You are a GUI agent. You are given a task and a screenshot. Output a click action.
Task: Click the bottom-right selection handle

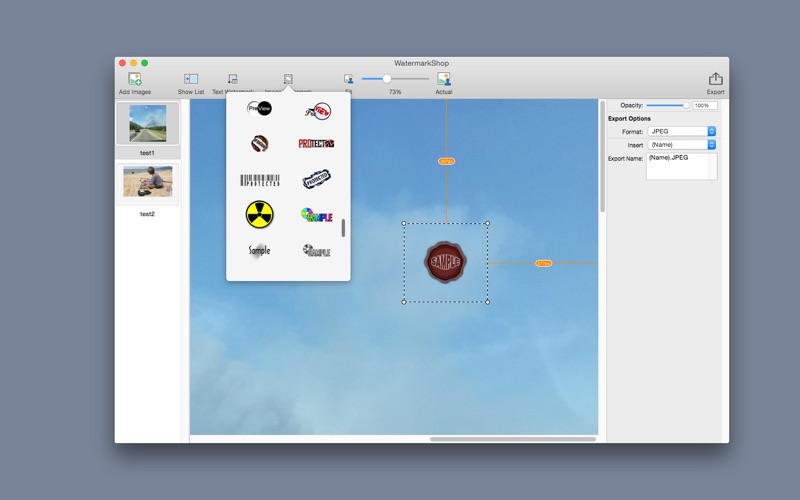[488, 302]
